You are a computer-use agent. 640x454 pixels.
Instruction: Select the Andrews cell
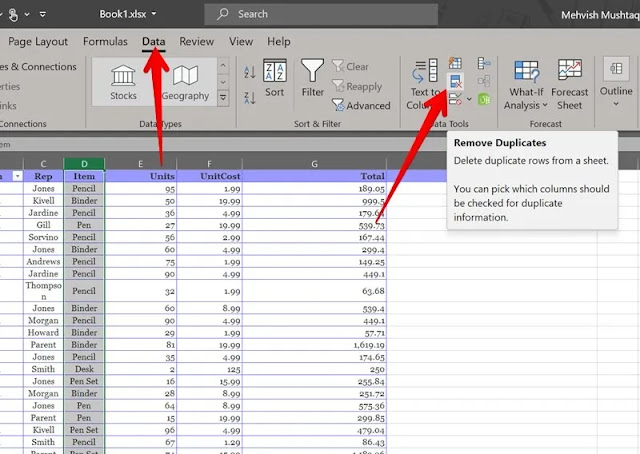click(x=43, y=262)
